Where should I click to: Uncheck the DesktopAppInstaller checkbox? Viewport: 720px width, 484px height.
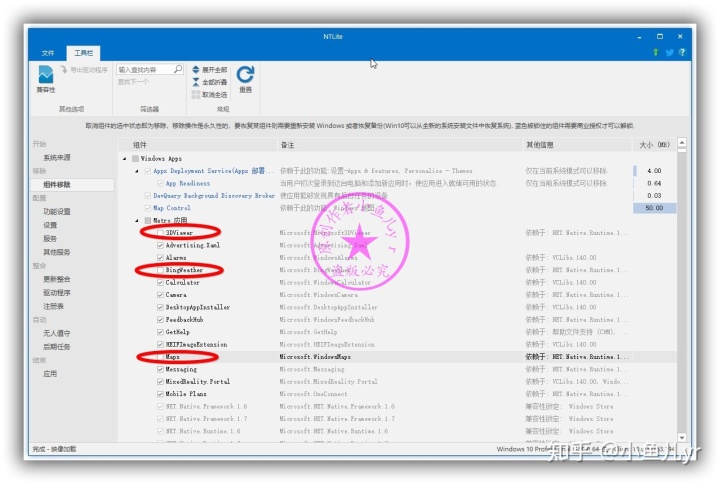(160, 307)
